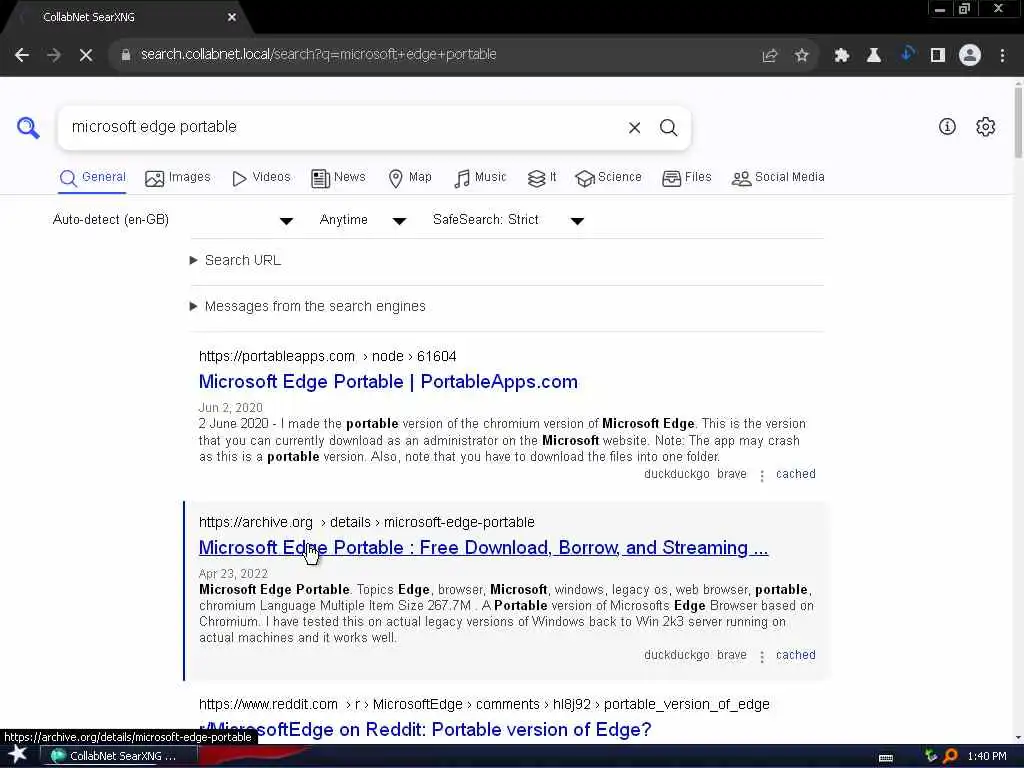Click the green network tray icon
The height and width of the screenshot is (768, 1024).
click(x=931, y=756)
